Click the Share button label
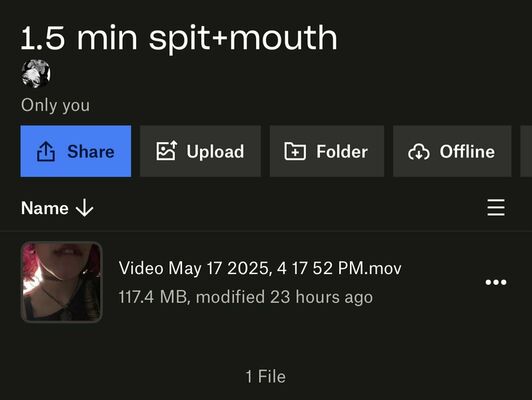The image size is (532, 400). [91, 151]
